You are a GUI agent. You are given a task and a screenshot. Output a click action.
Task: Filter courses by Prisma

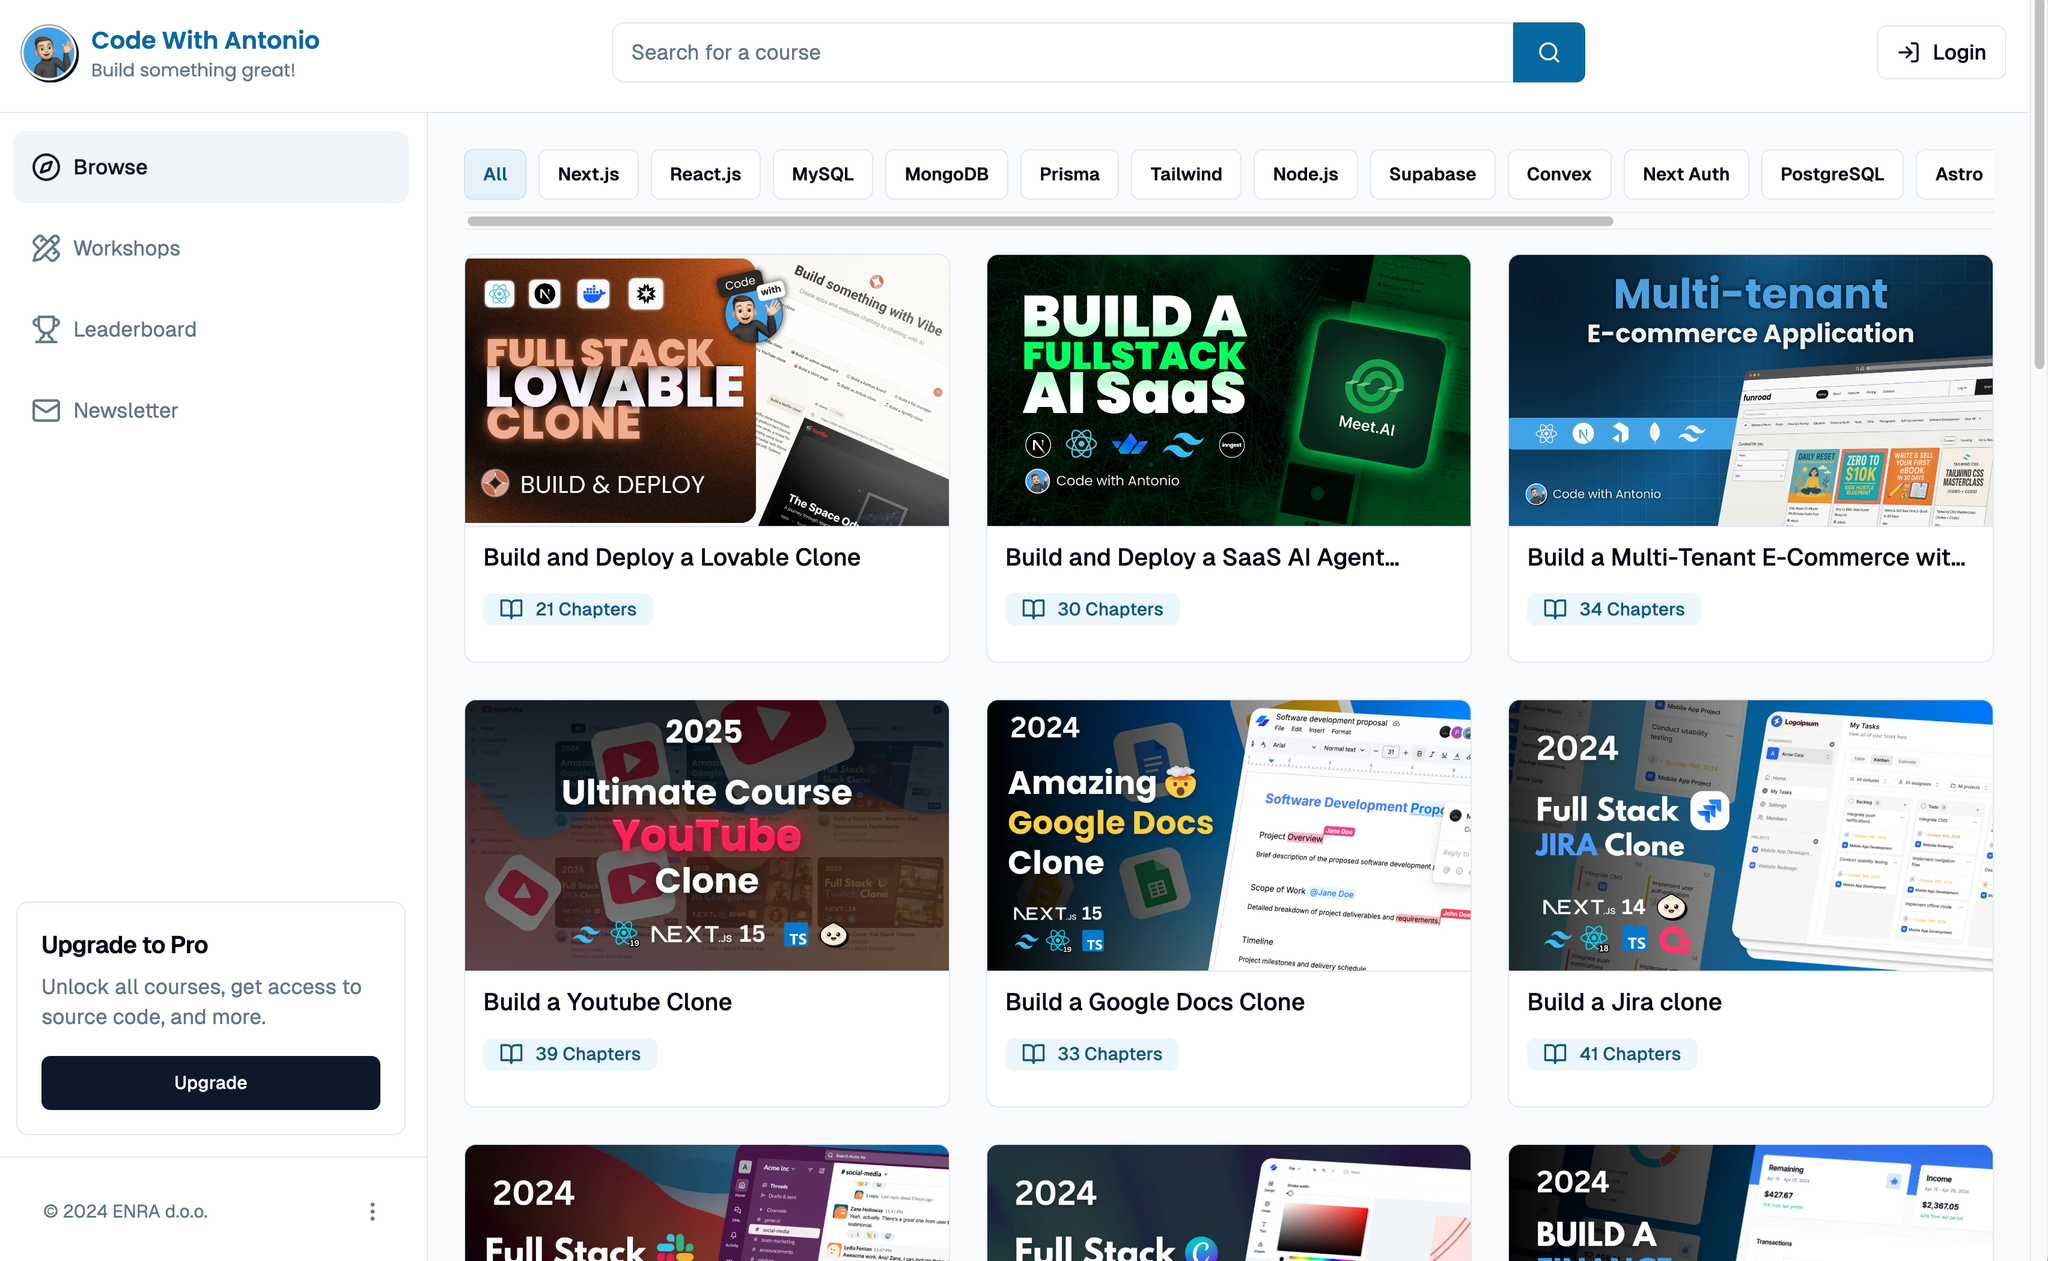click(1069, 174)
